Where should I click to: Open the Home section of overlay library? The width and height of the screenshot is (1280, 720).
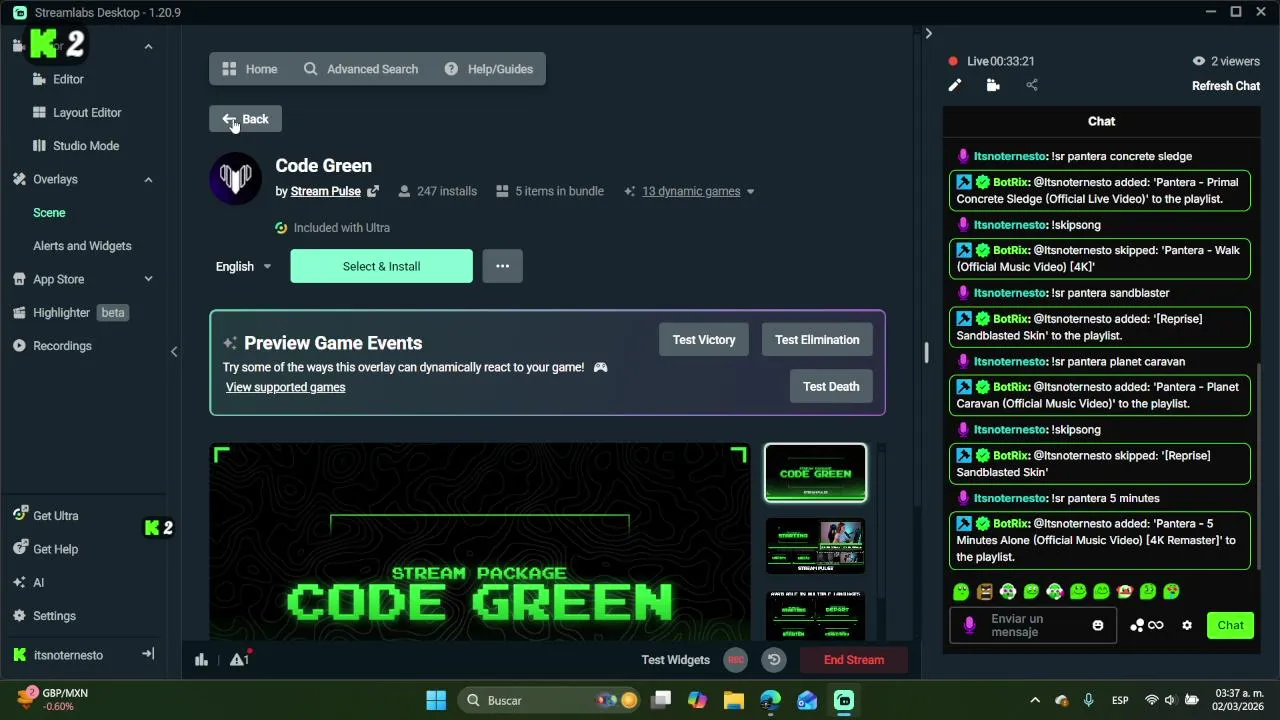(x=250, y=69)
